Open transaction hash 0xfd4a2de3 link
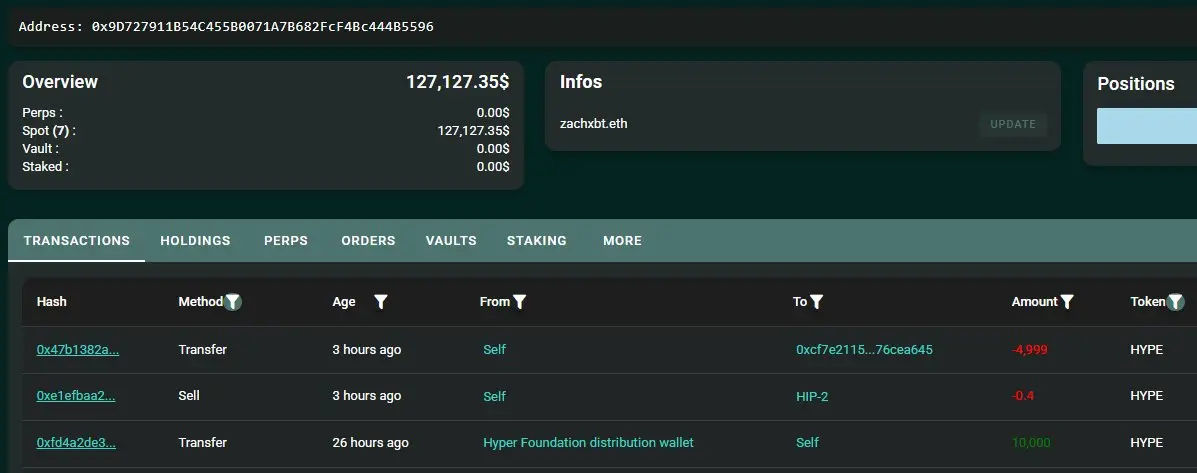Screen dimensions: 1197x473 [x=76, y=442]
